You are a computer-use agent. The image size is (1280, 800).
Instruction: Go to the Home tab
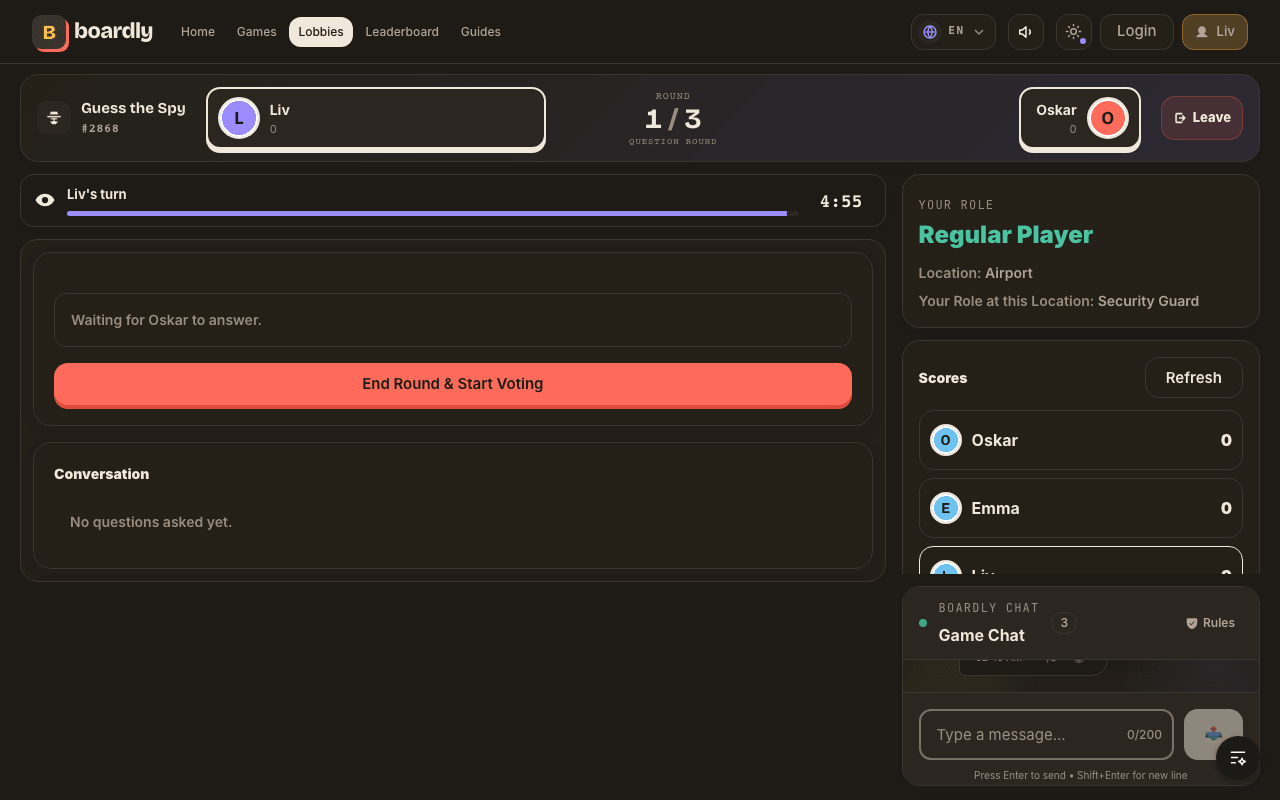pyautogui.click(x=198, y=32)
